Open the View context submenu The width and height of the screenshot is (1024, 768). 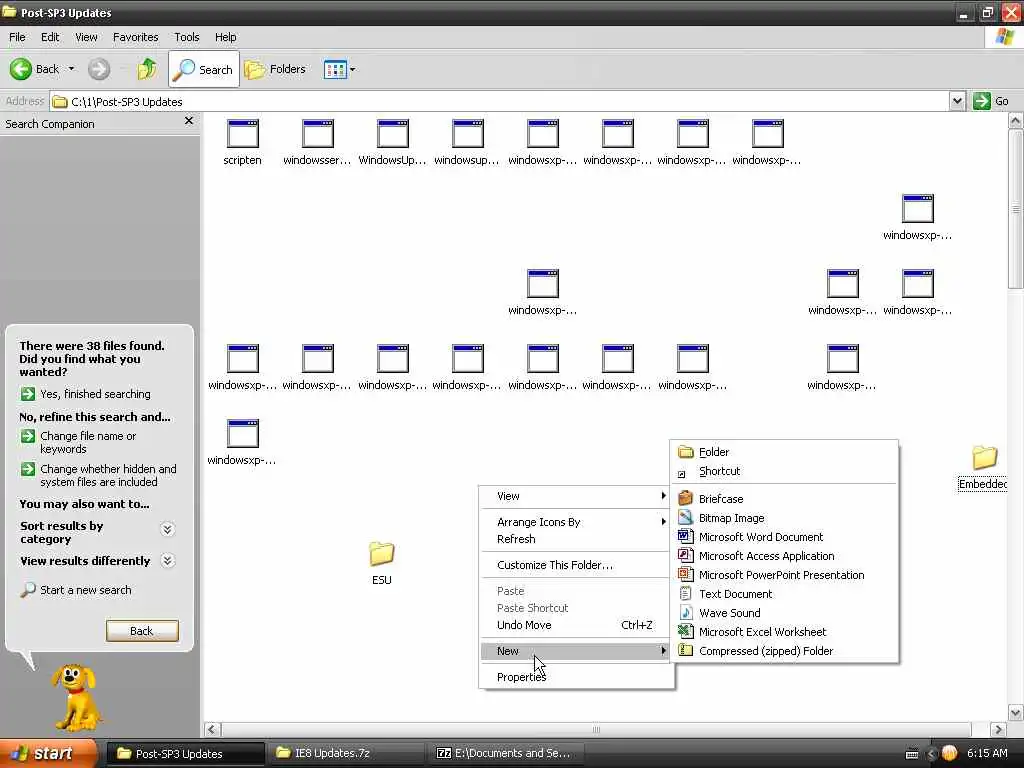click(575, 496)
